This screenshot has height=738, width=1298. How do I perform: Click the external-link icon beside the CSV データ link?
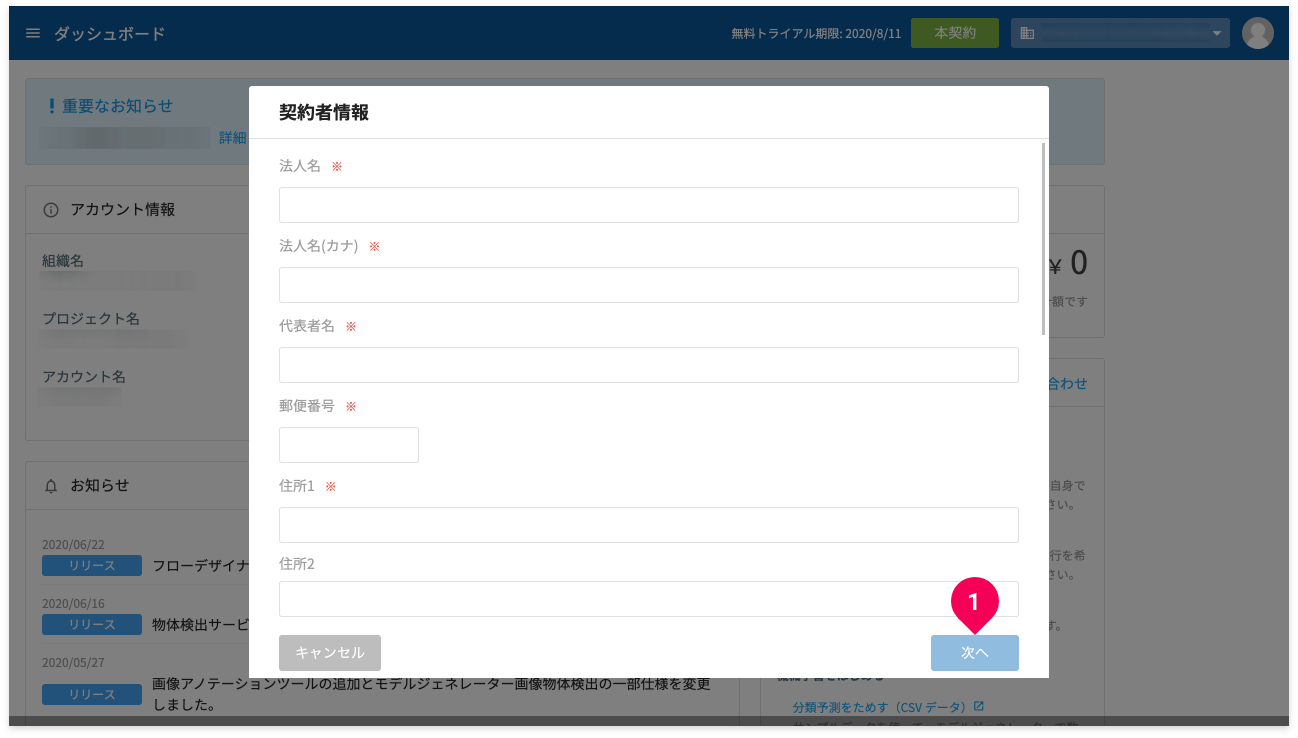(x=979, y=707)
